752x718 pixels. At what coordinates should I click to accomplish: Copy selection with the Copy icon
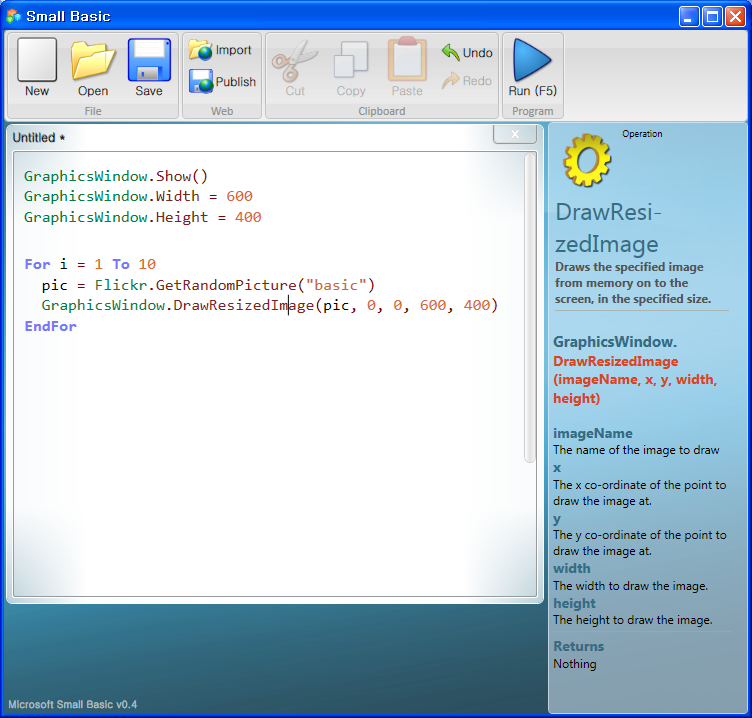(x=351, y=68)
